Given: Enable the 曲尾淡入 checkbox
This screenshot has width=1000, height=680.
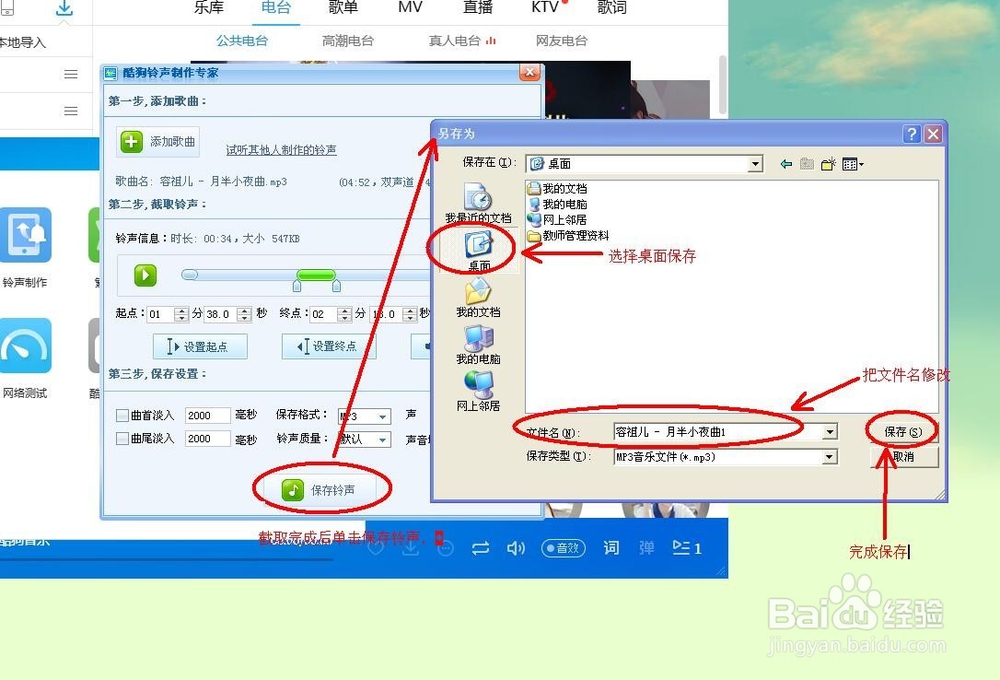Looking at the screenshot, I should coord(122,438).
